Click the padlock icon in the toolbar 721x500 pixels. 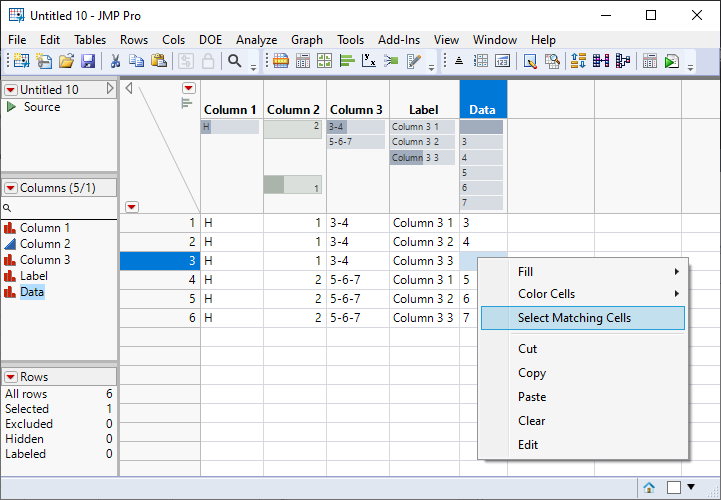click(x=208, y=61)
